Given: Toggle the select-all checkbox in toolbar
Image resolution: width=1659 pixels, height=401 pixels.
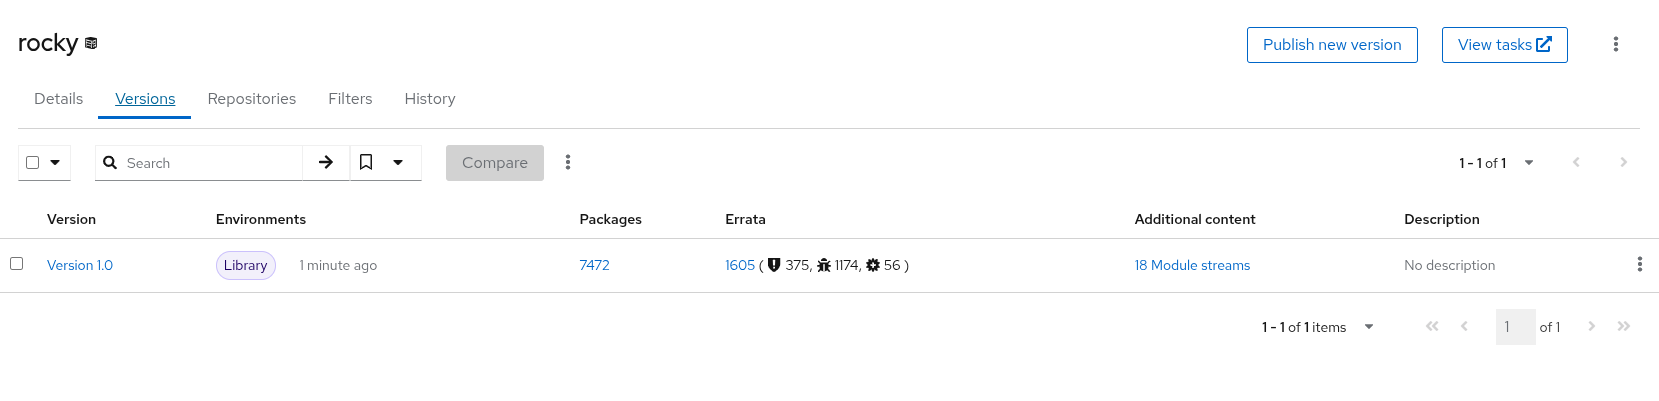Looking at the screenshot, I should pos(33,162).
